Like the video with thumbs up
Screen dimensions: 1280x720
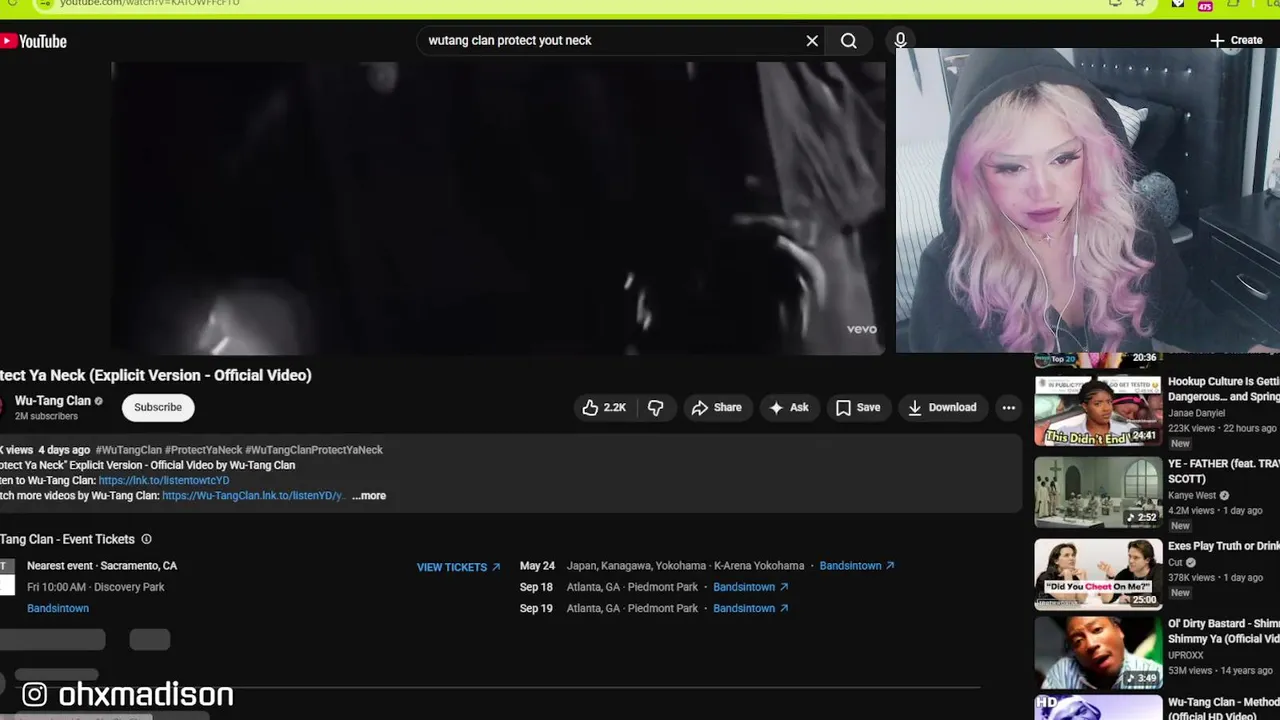pos(604,407)
